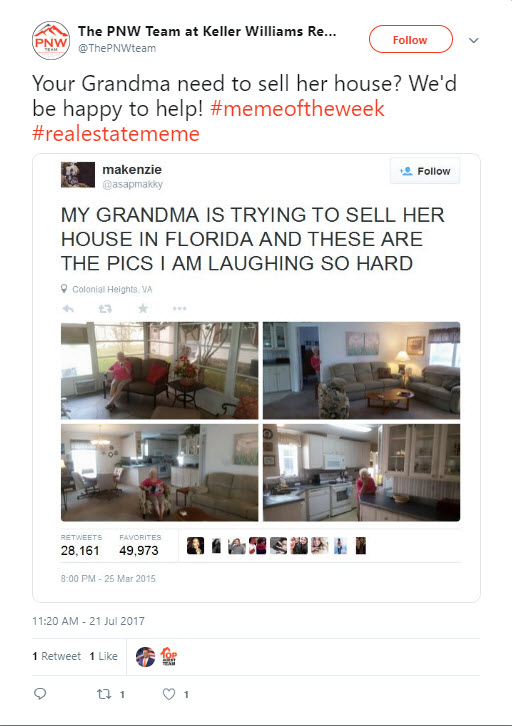Viewport: 512px width, 726px height.
Task: Click the reply speech bubble icon
Action: 40,693
